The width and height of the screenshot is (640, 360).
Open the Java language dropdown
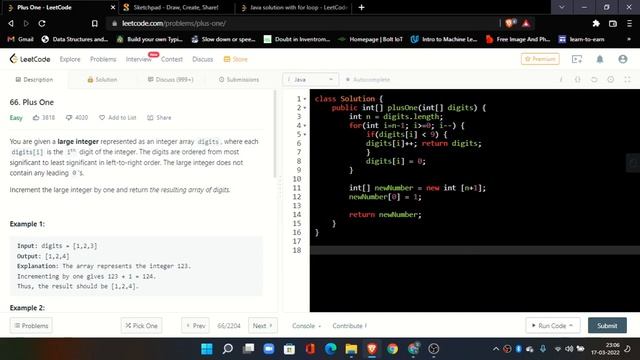point(310,80)
